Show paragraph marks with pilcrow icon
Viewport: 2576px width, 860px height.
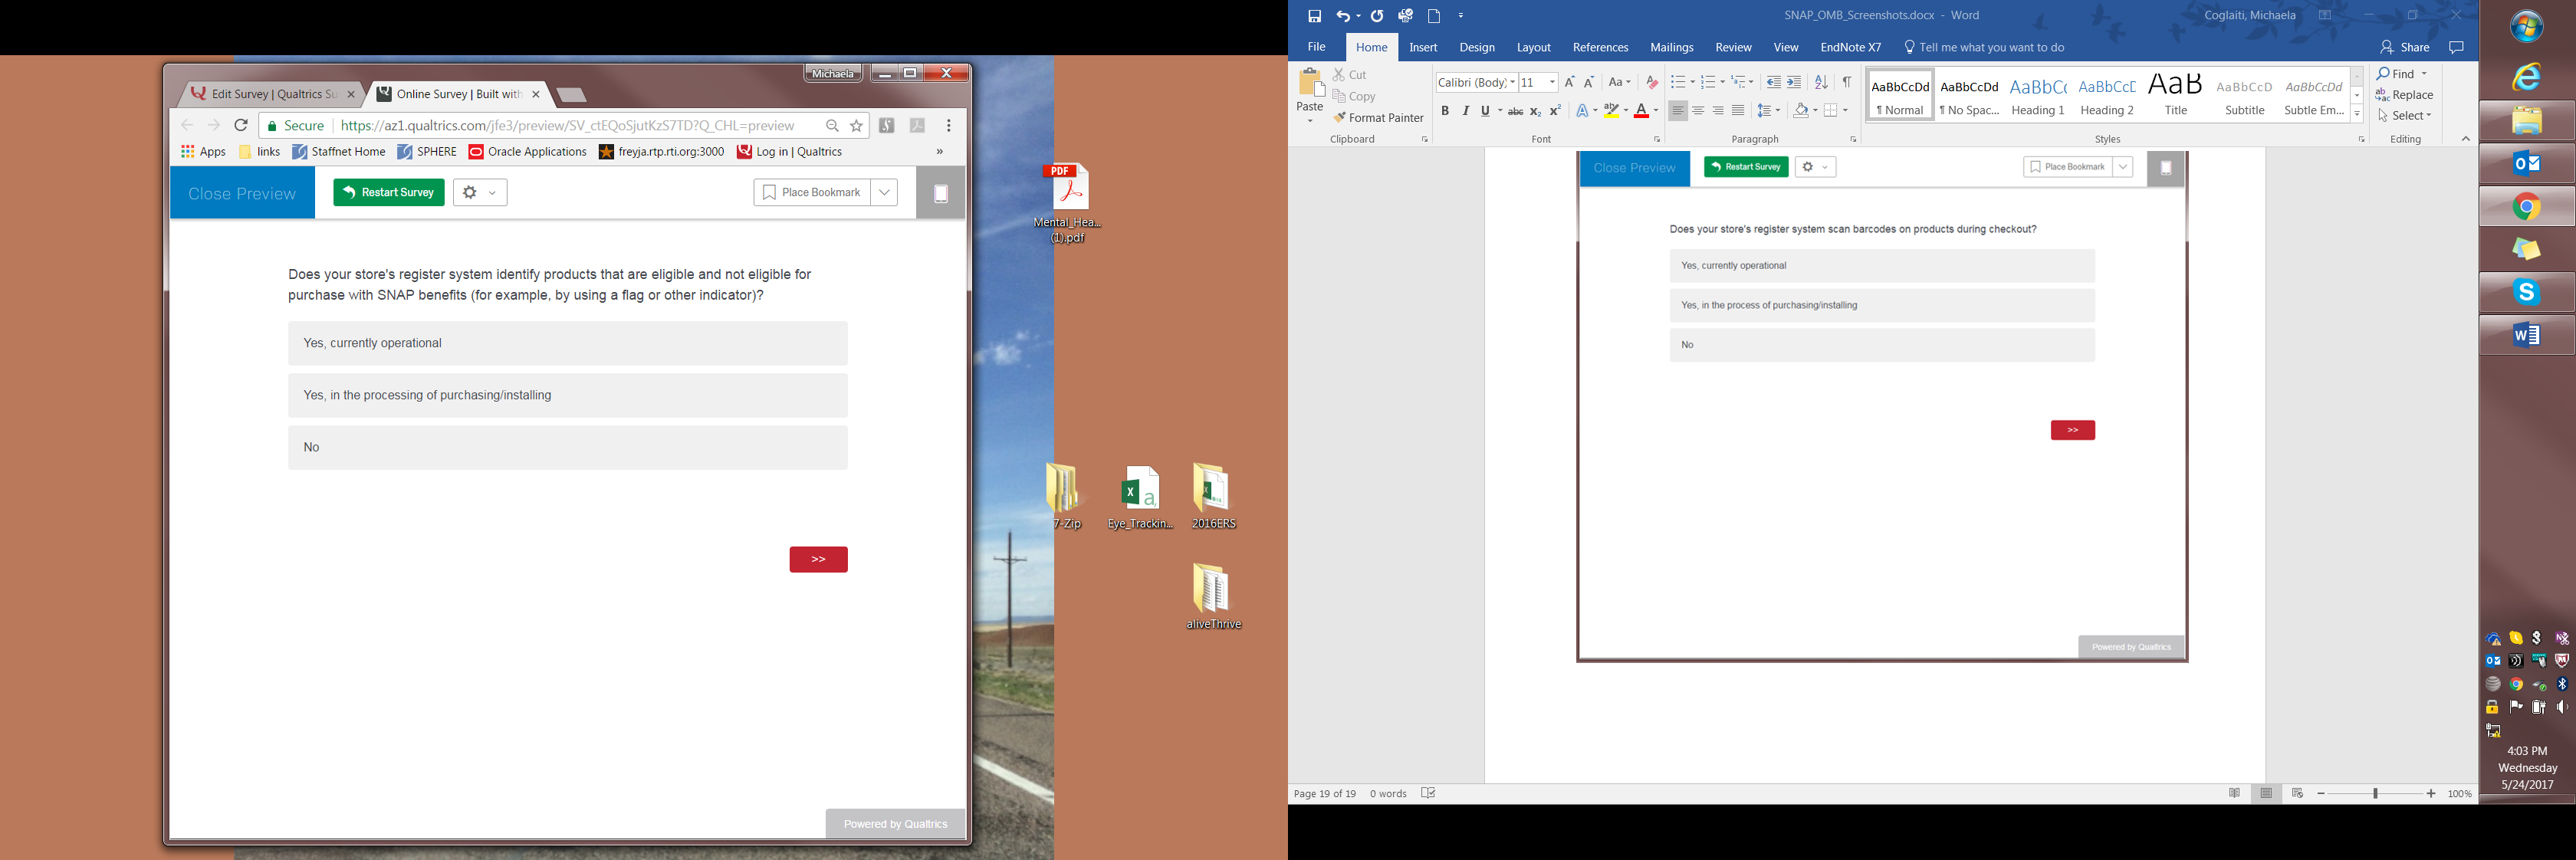[1846, 82]
